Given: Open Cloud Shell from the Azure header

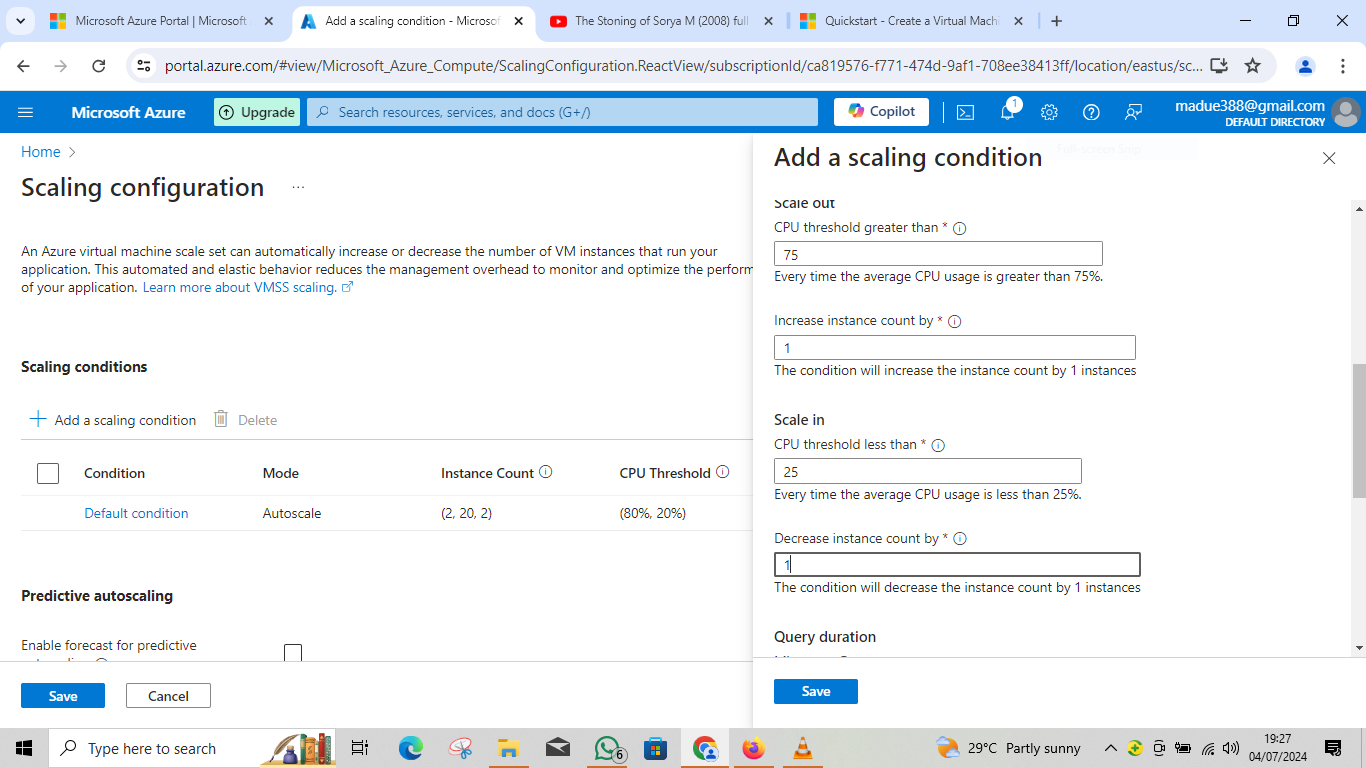Looking at the screenshot, I should pos(965,112).
